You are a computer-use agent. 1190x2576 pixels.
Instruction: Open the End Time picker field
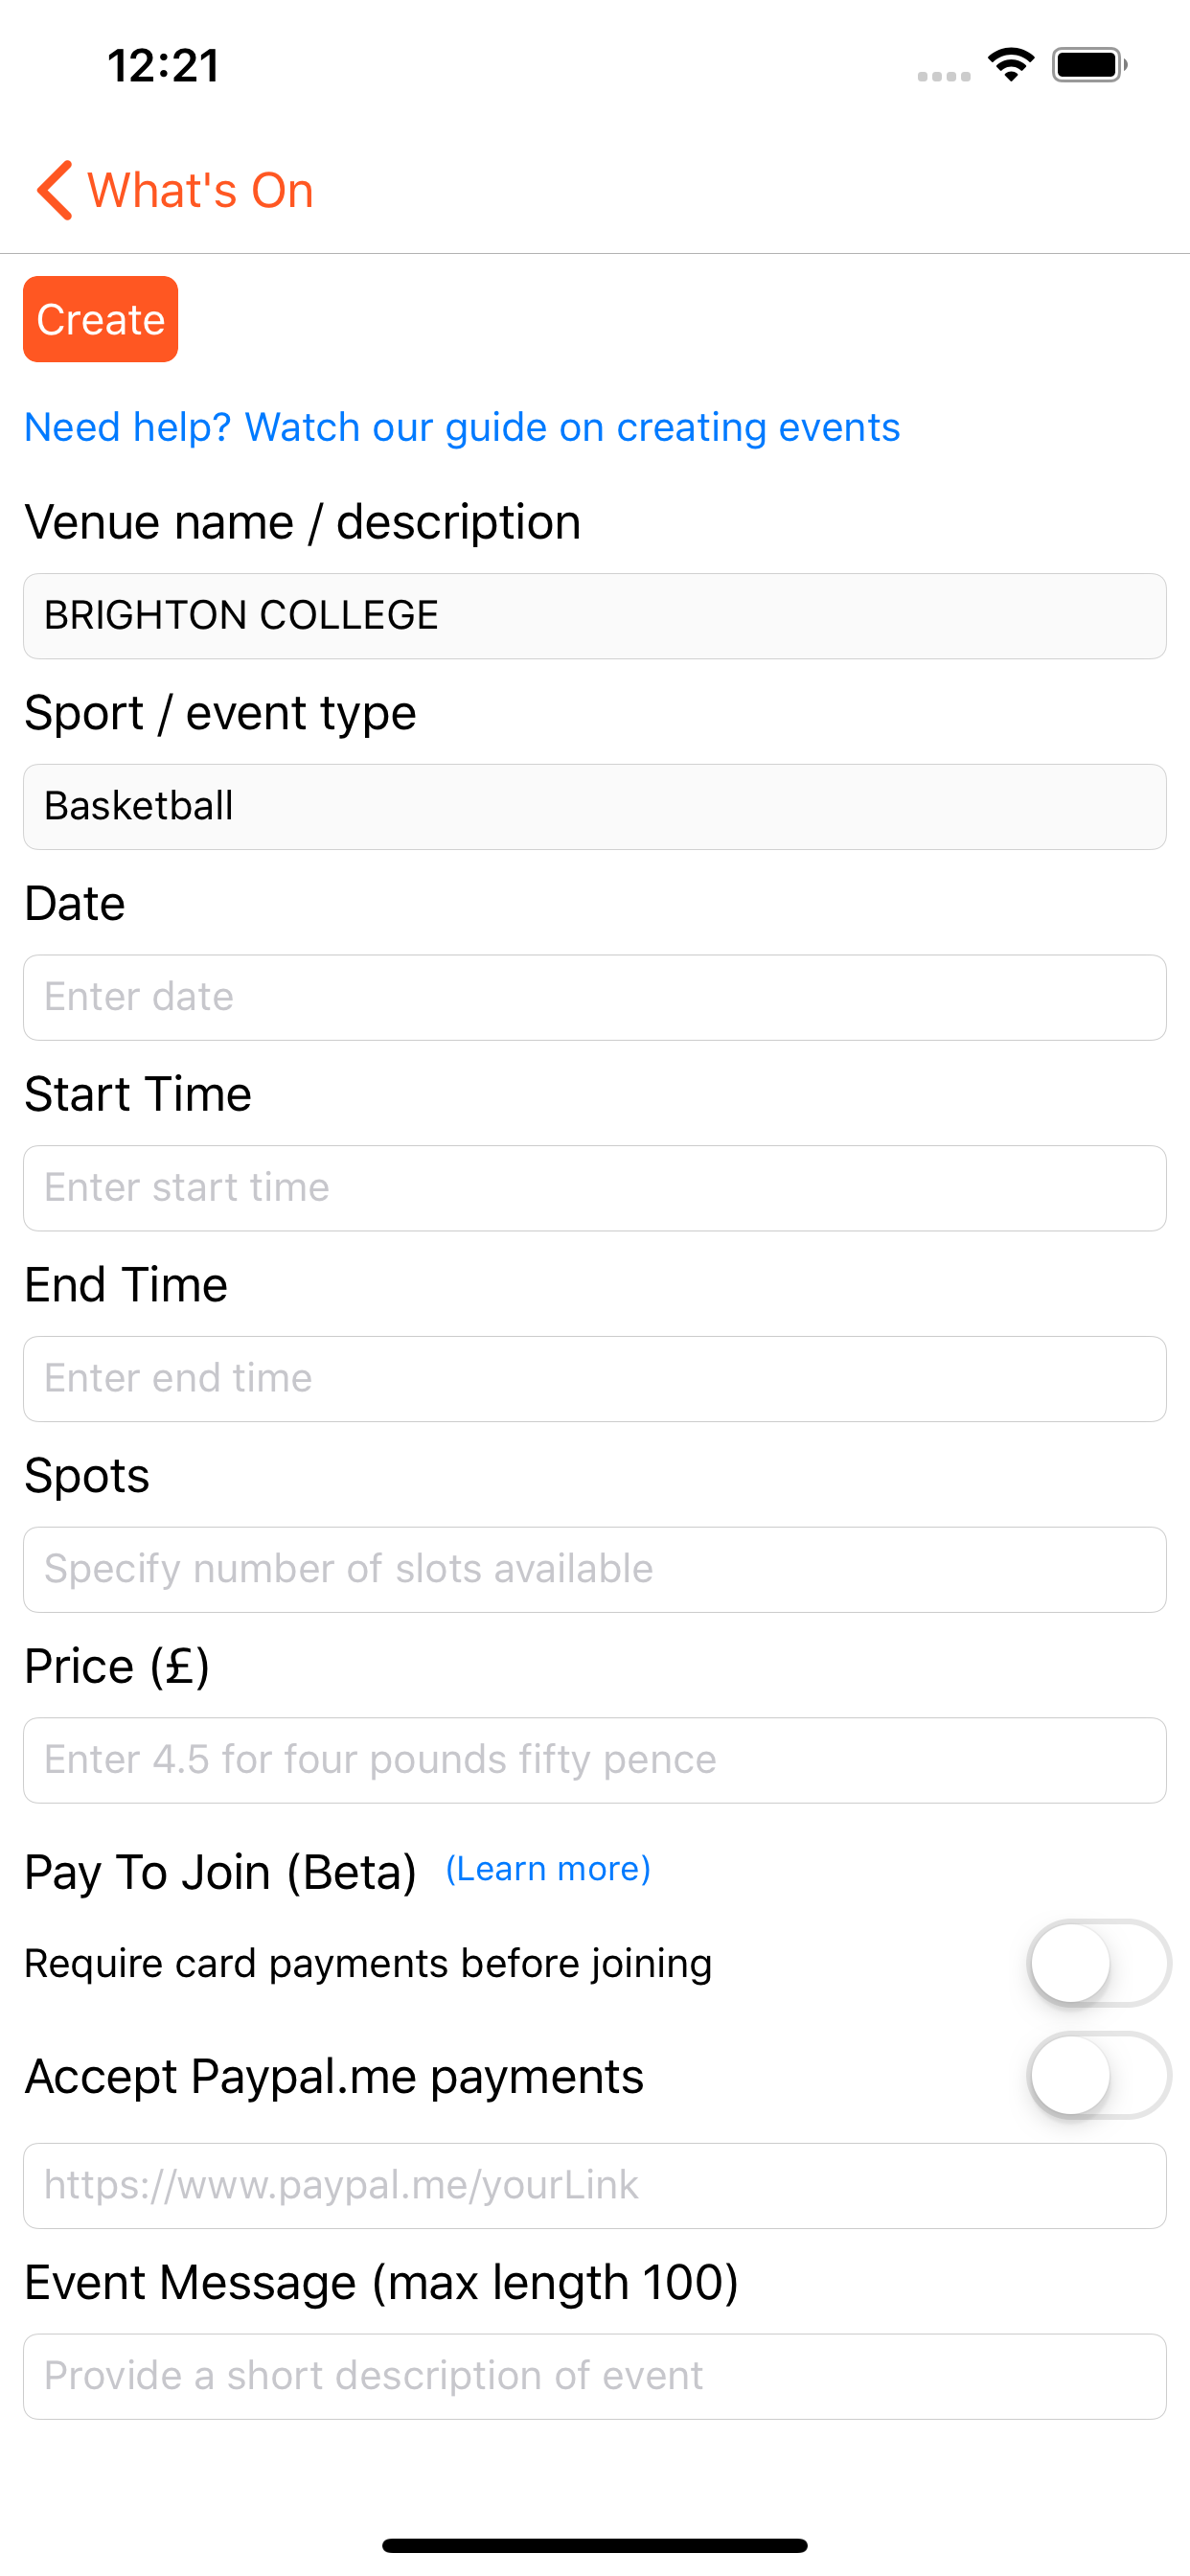click(595, 1379)
